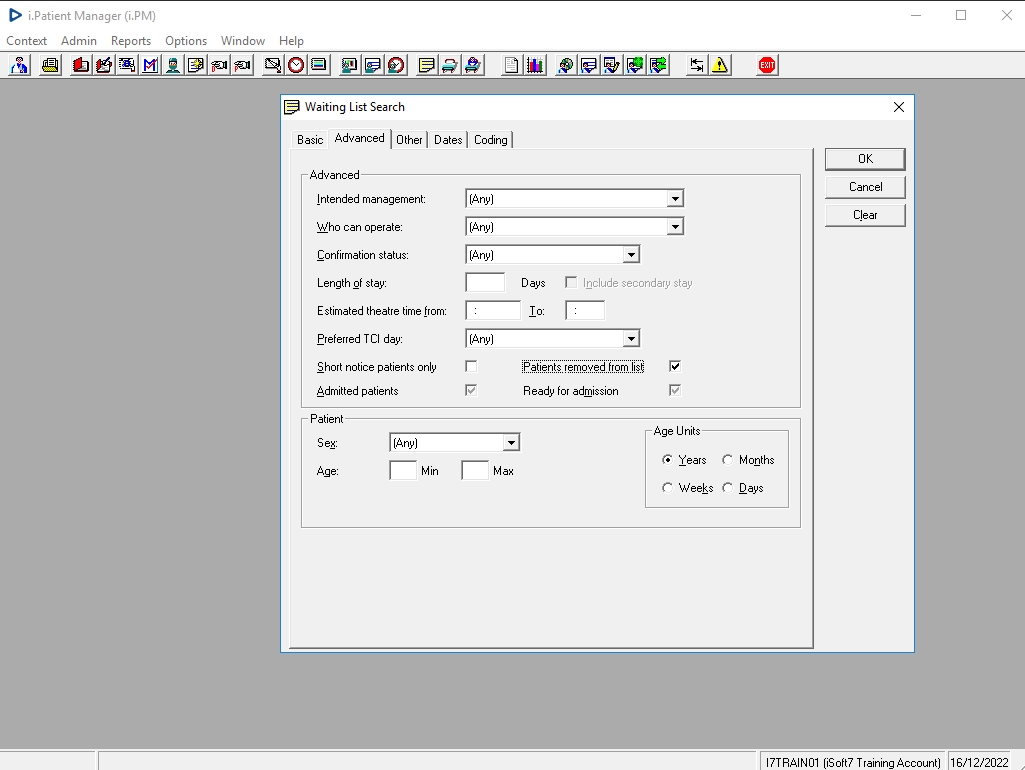The width and height of the screenshot is (1025, 770).
Task: Select the Months age unit
Action: coord(728,460)
